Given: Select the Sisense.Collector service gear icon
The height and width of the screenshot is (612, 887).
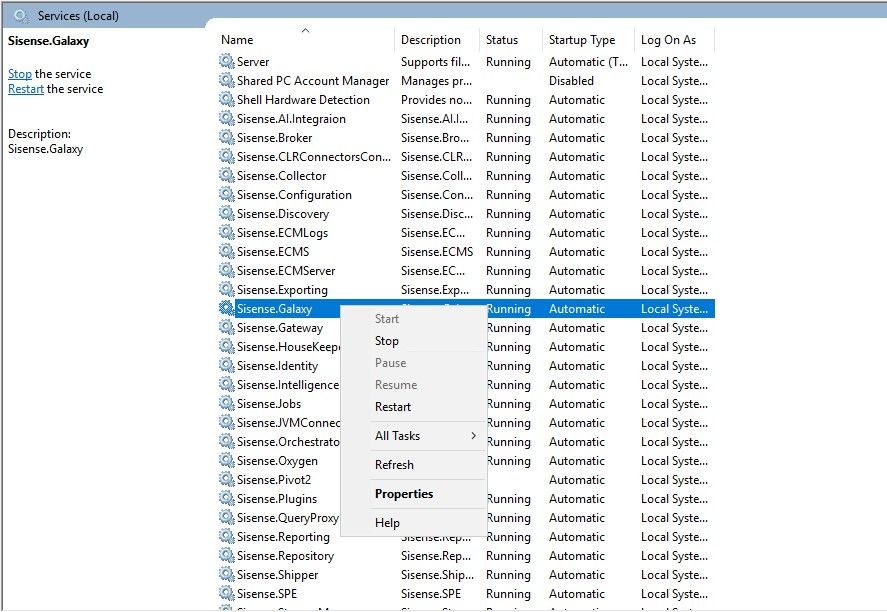Looking at the screenshot, I should click(227, 176).
